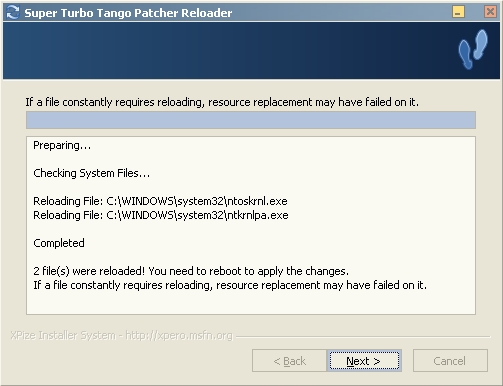Screen dimensions: 503x386
Task: Minimize the Patcher Reloader window
Action: click(x=459, y=12)
